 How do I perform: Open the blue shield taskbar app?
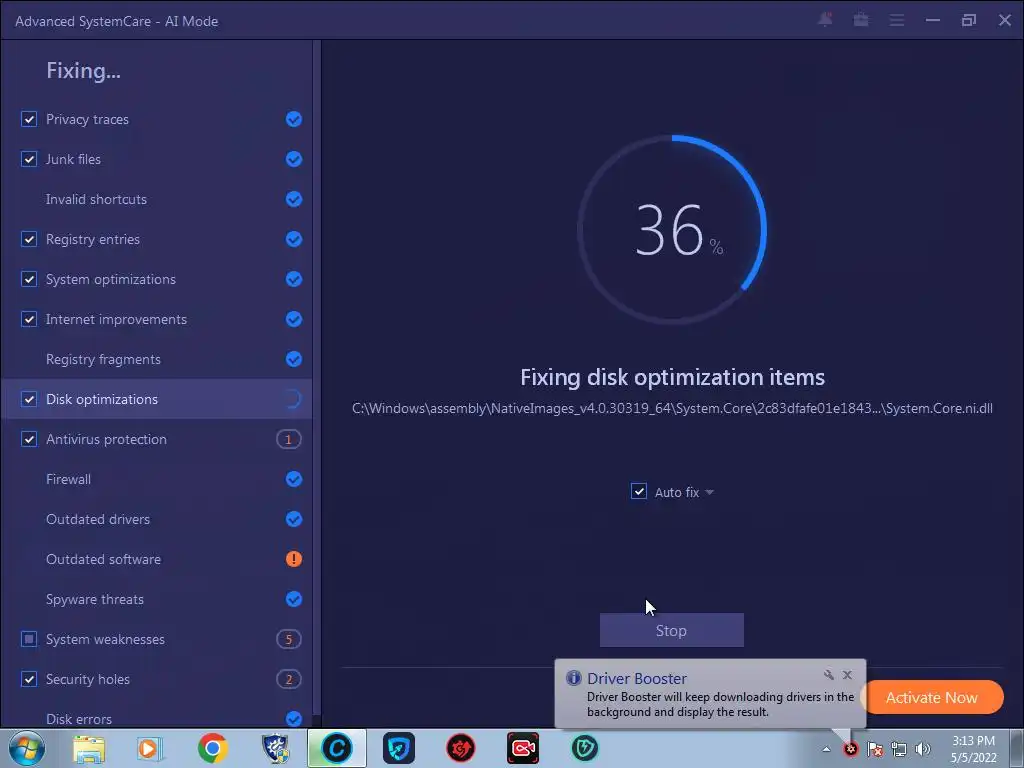click(399, 748)
